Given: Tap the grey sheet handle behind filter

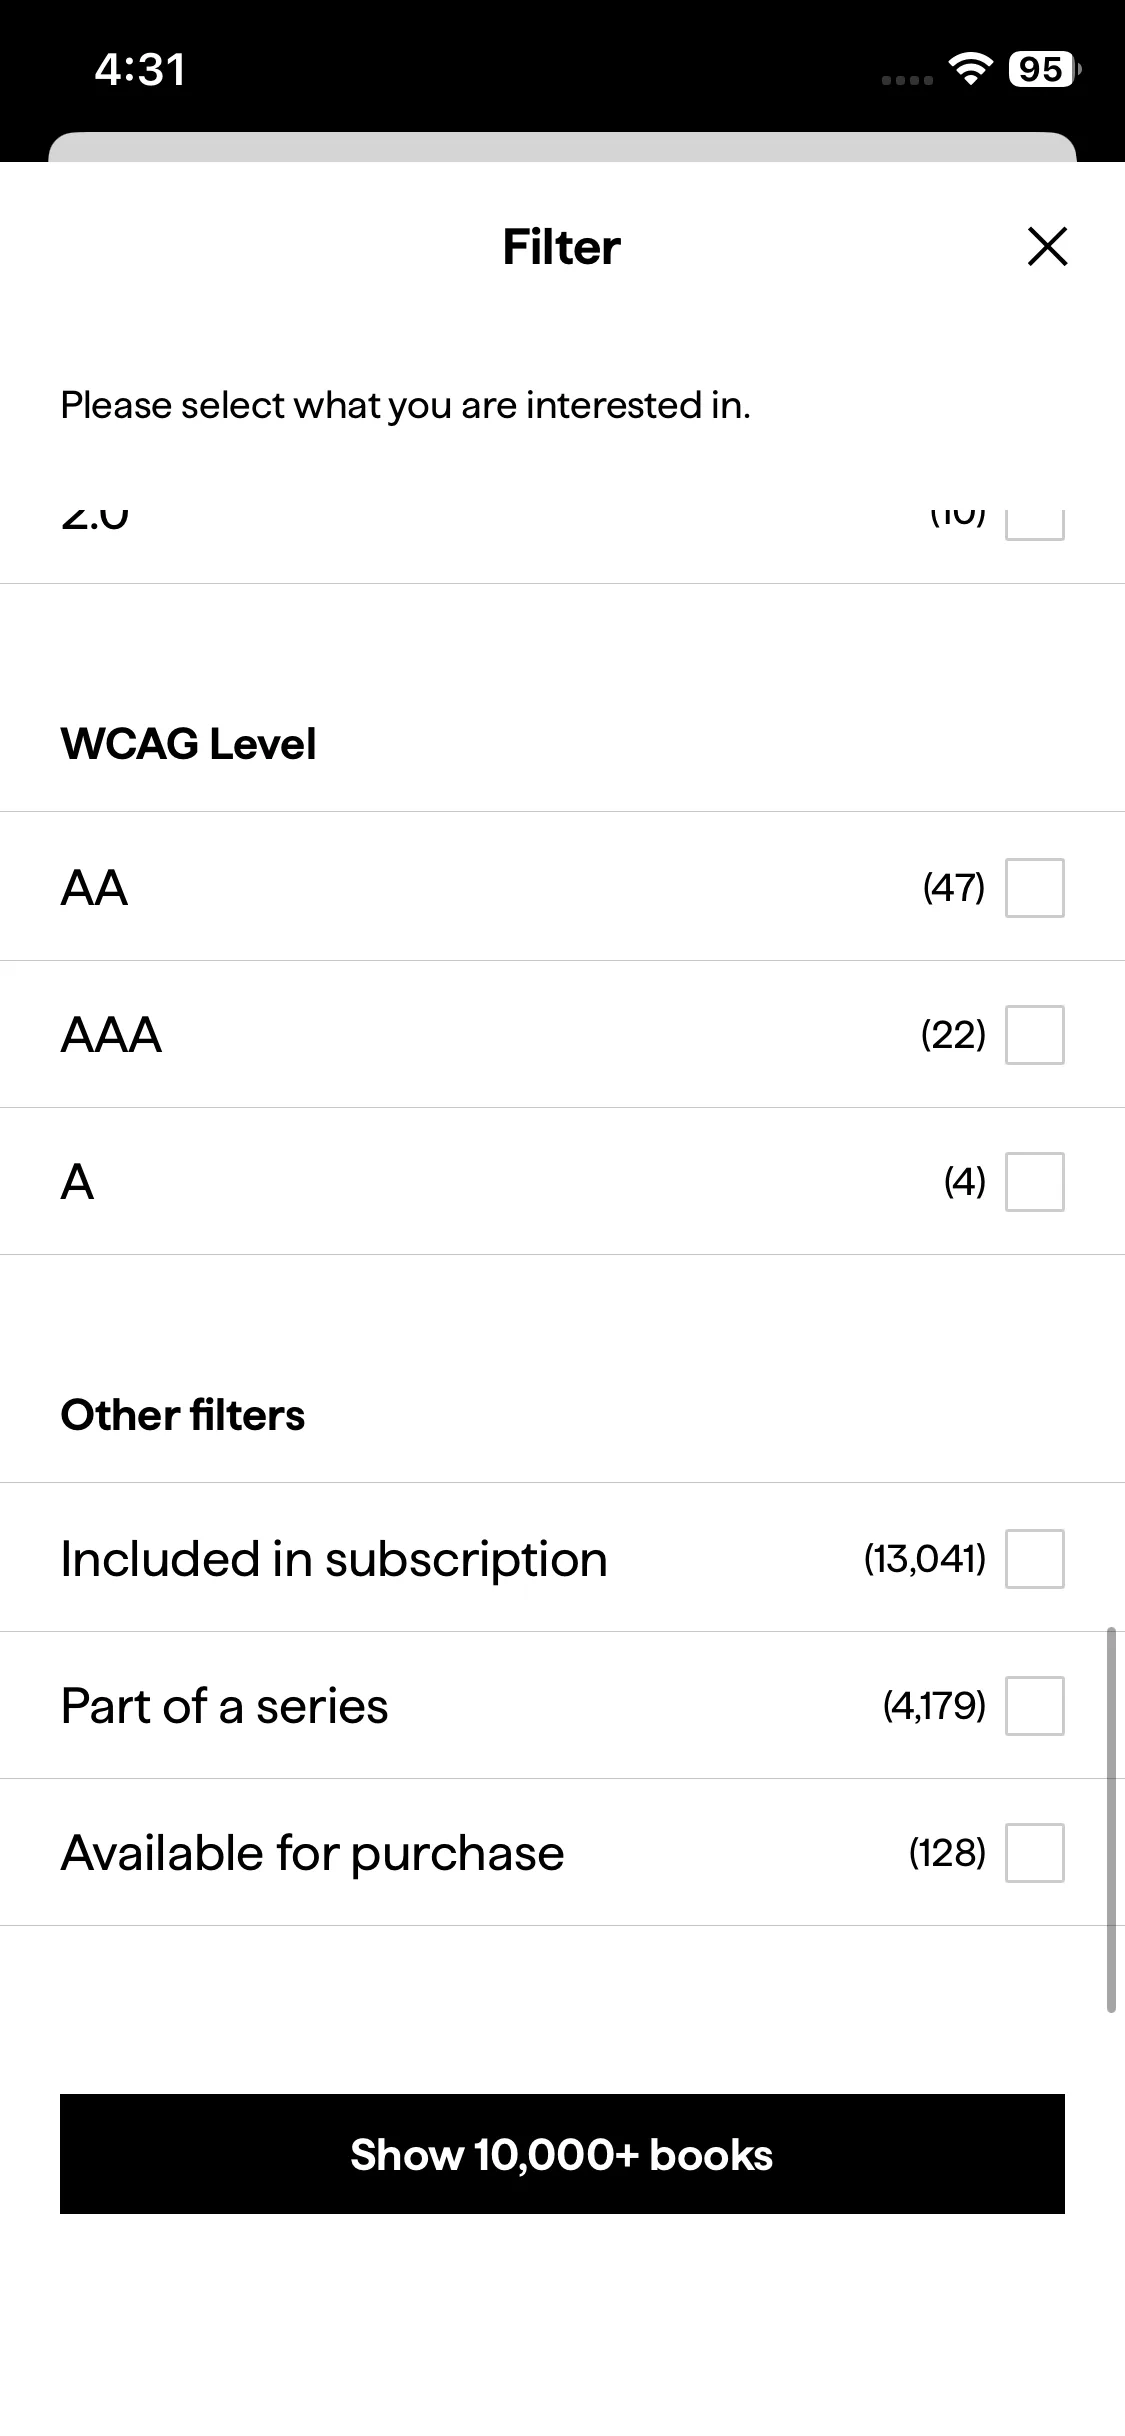Looking at the screenshot, I should [x=562, y=147].
